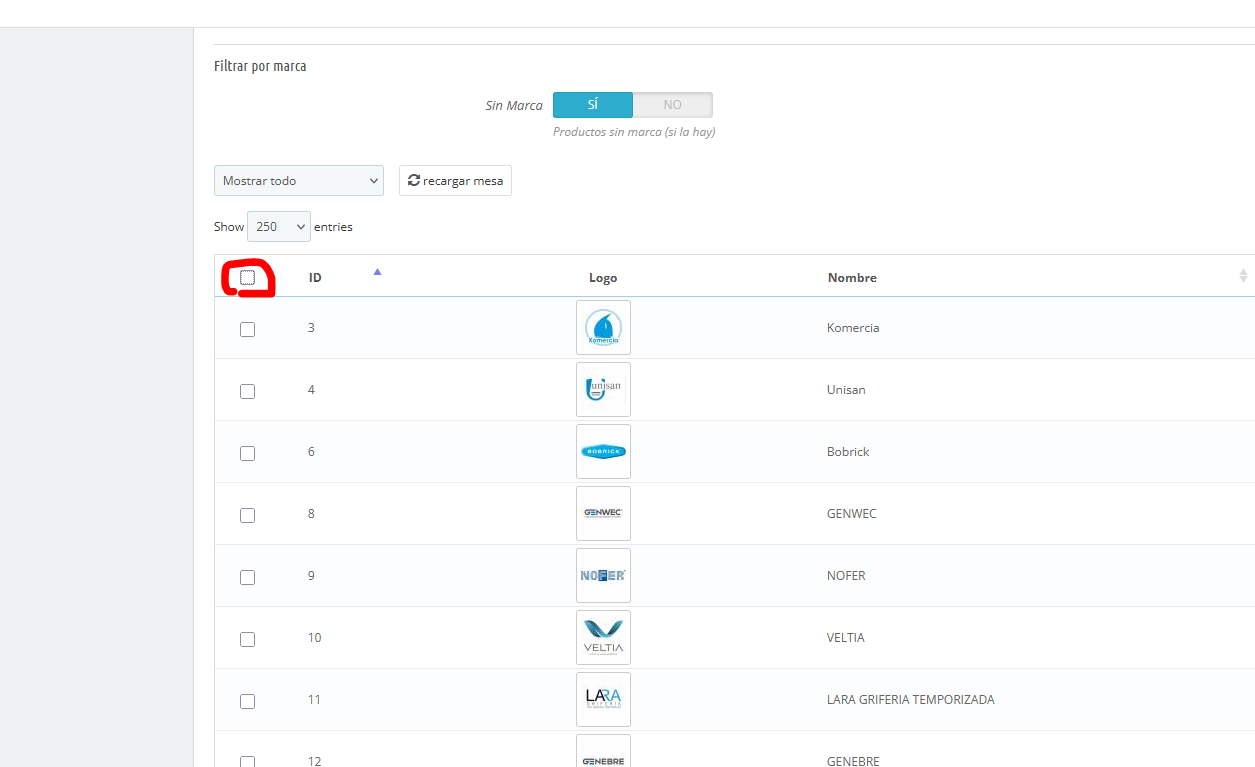Click the Logo column header

pyautogui.click(x=603, y=278)
